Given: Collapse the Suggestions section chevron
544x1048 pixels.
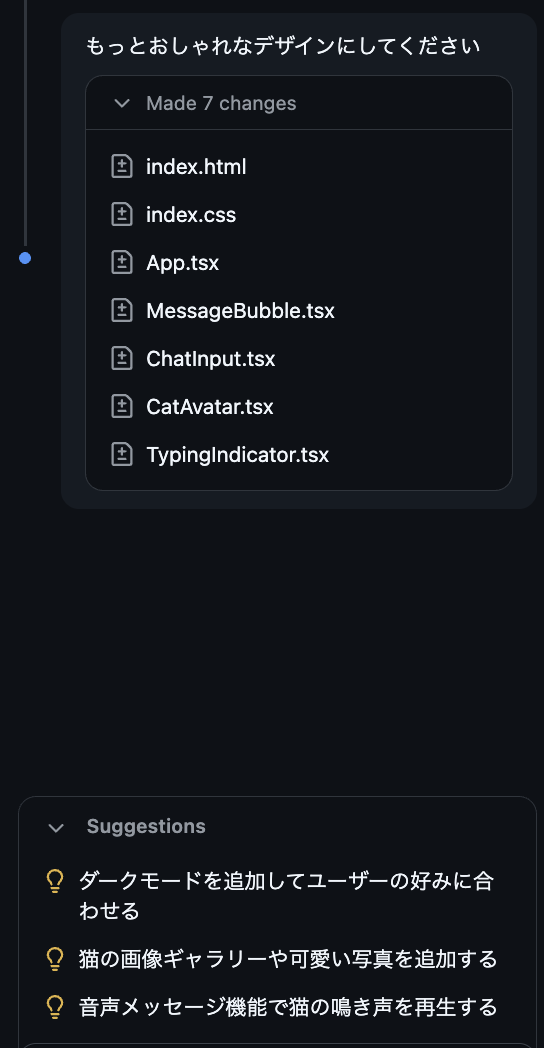Looking at the screenshot, I should [56, 828].
